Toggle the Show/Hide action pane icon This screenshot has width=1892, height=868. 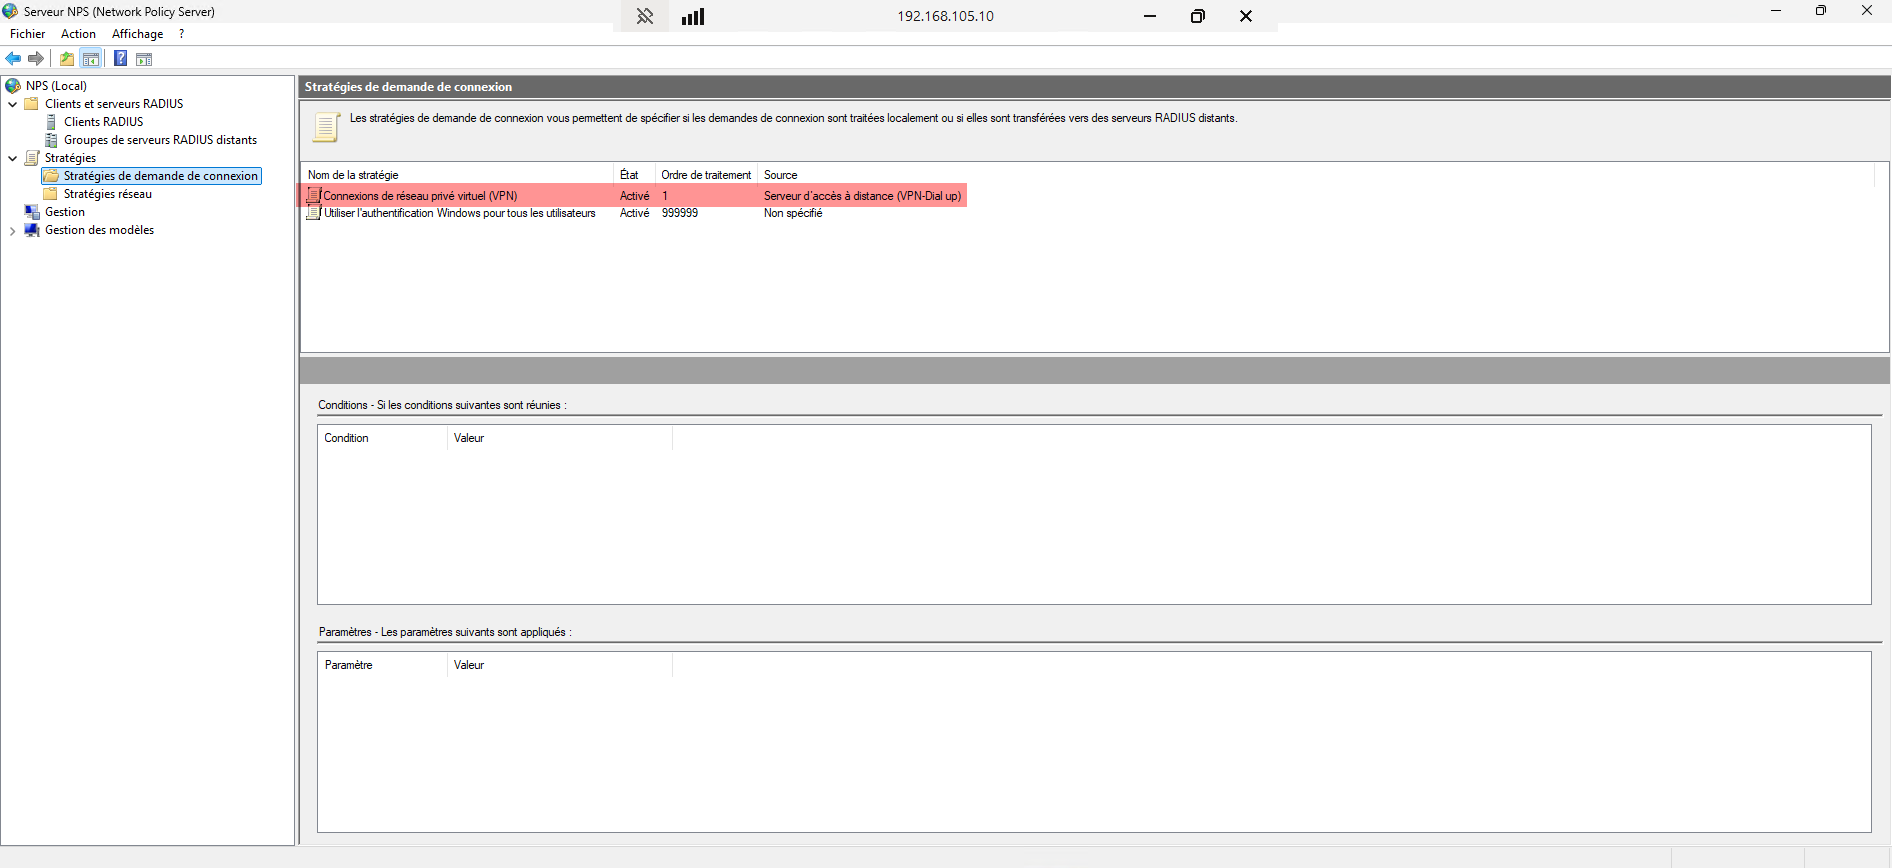(x=144, y=59)
